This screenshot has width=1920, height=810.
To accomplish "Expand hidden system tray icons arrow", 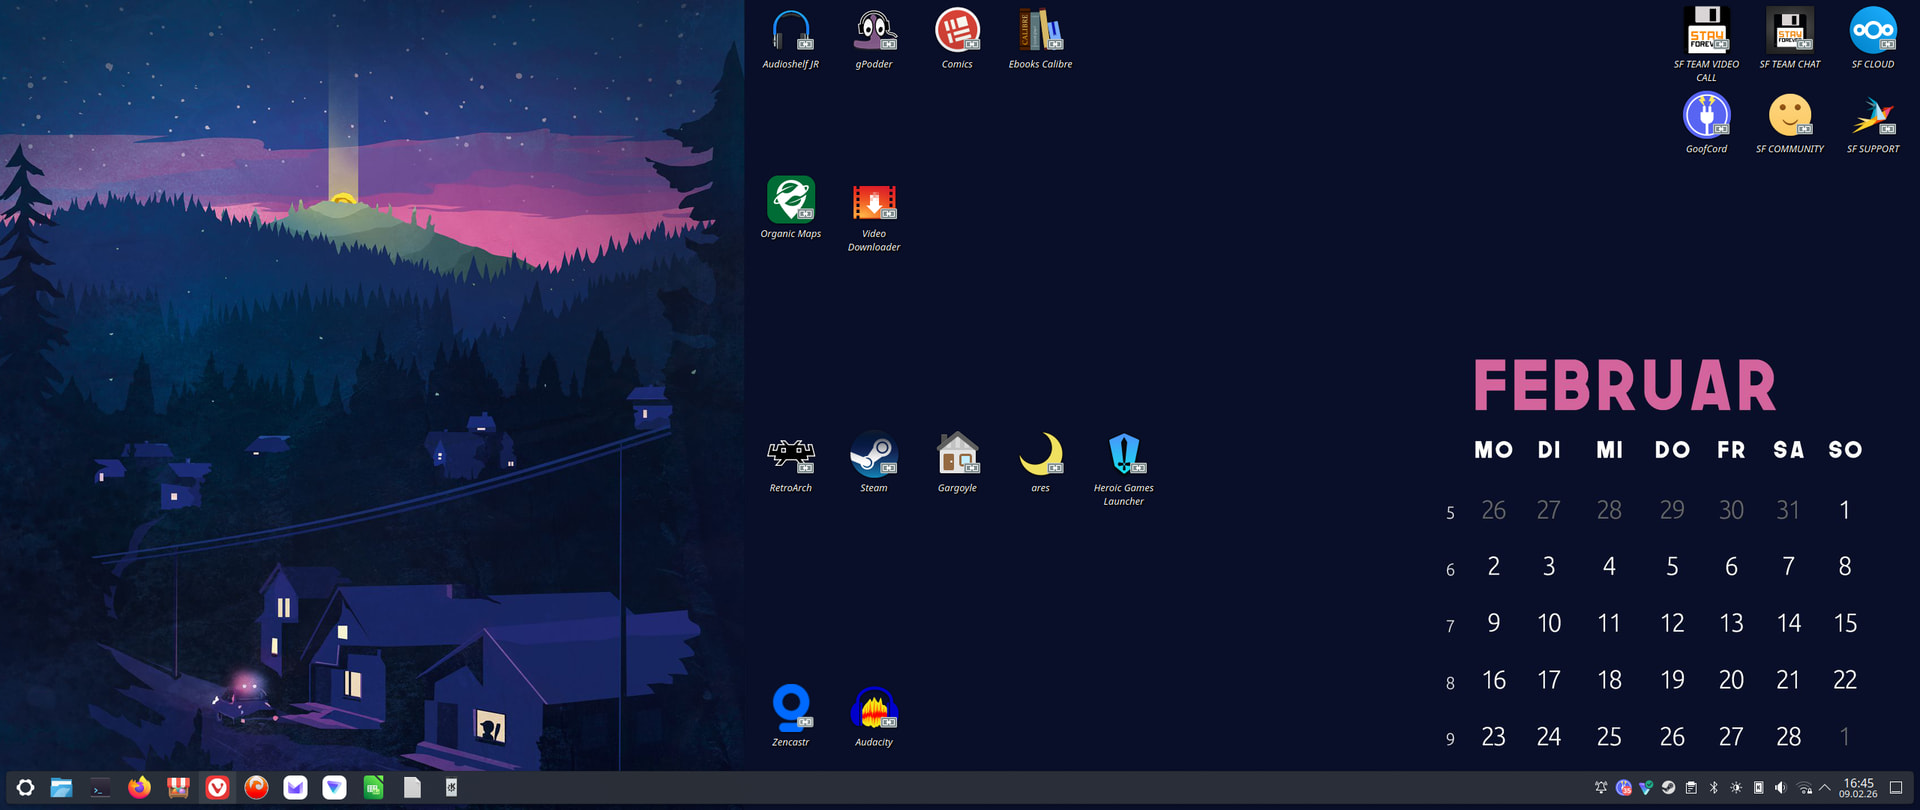I will point(1825,788).
